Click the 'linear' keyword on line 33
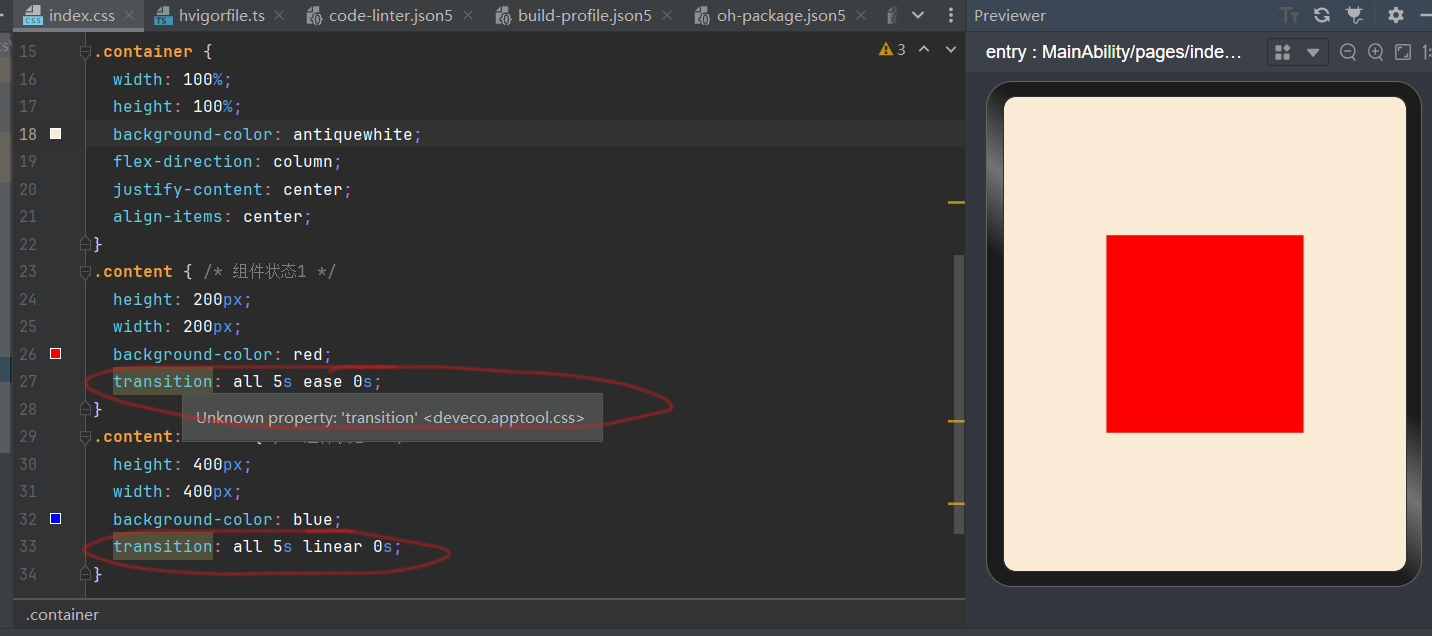This screenshot has height=636, width=1432. (333, 547)
